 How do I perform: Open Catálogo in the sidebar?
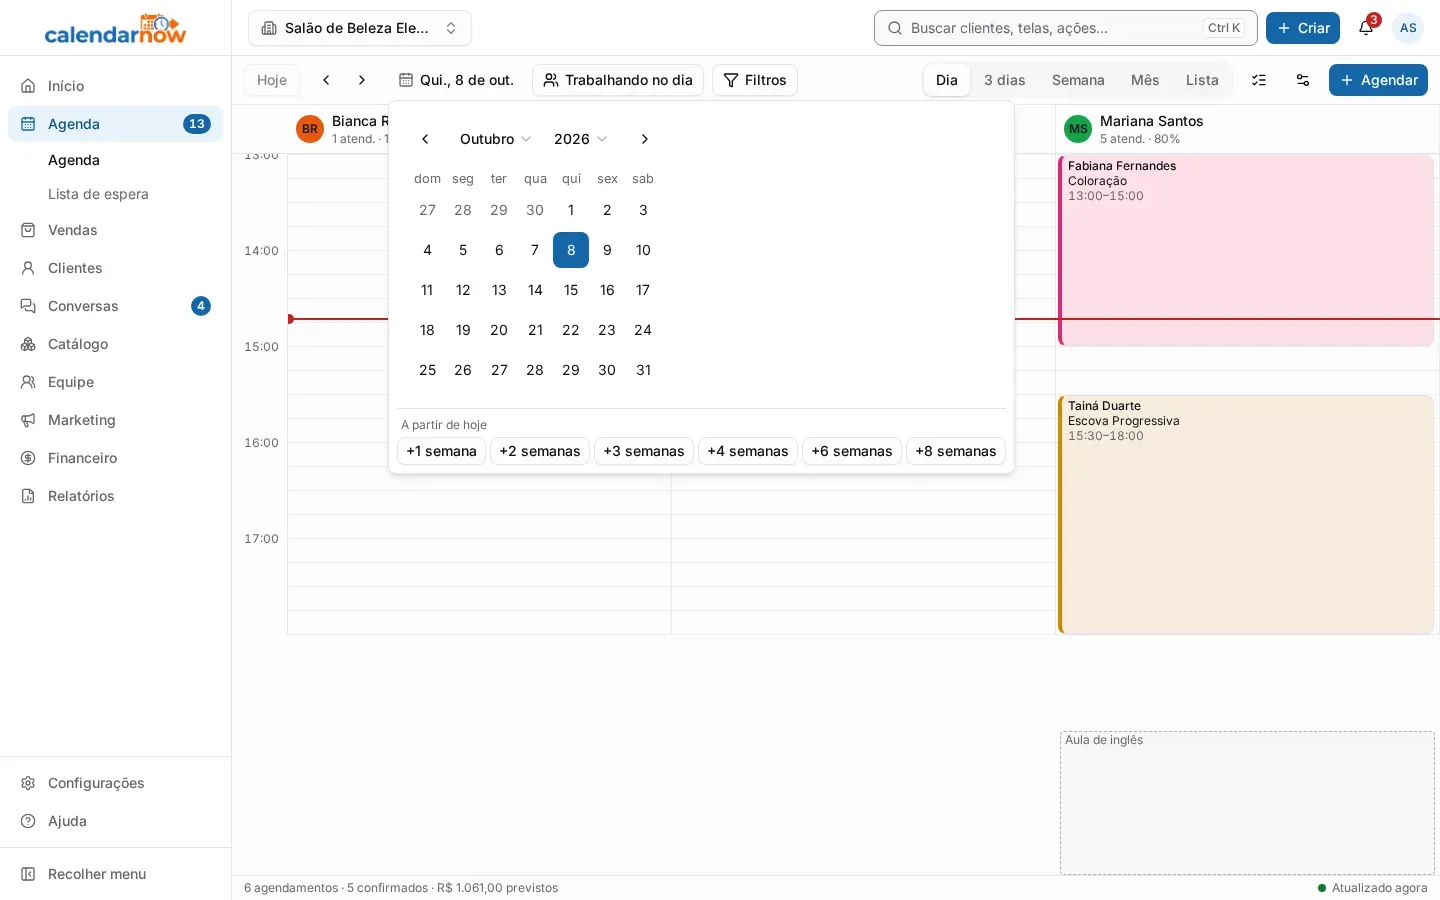click(116, 344)
